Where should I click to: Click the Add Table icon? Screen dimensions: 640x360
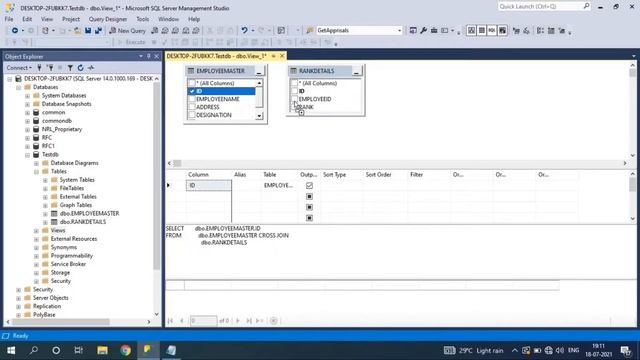(562, 31)
